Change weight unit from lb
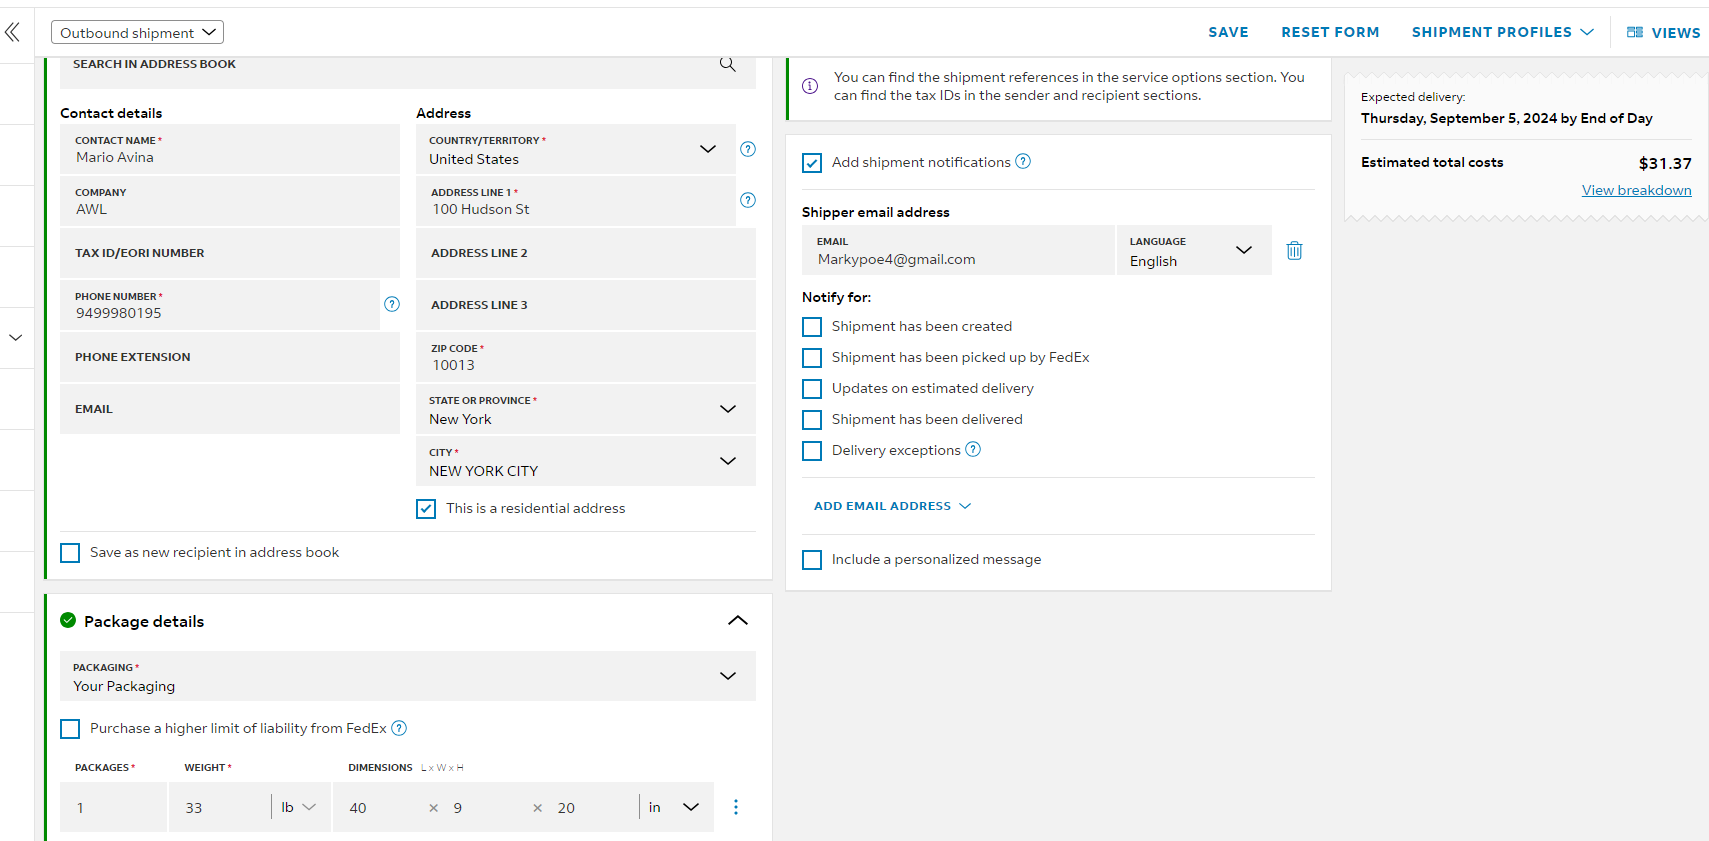The image size is (1709, 841). (298, 807)
